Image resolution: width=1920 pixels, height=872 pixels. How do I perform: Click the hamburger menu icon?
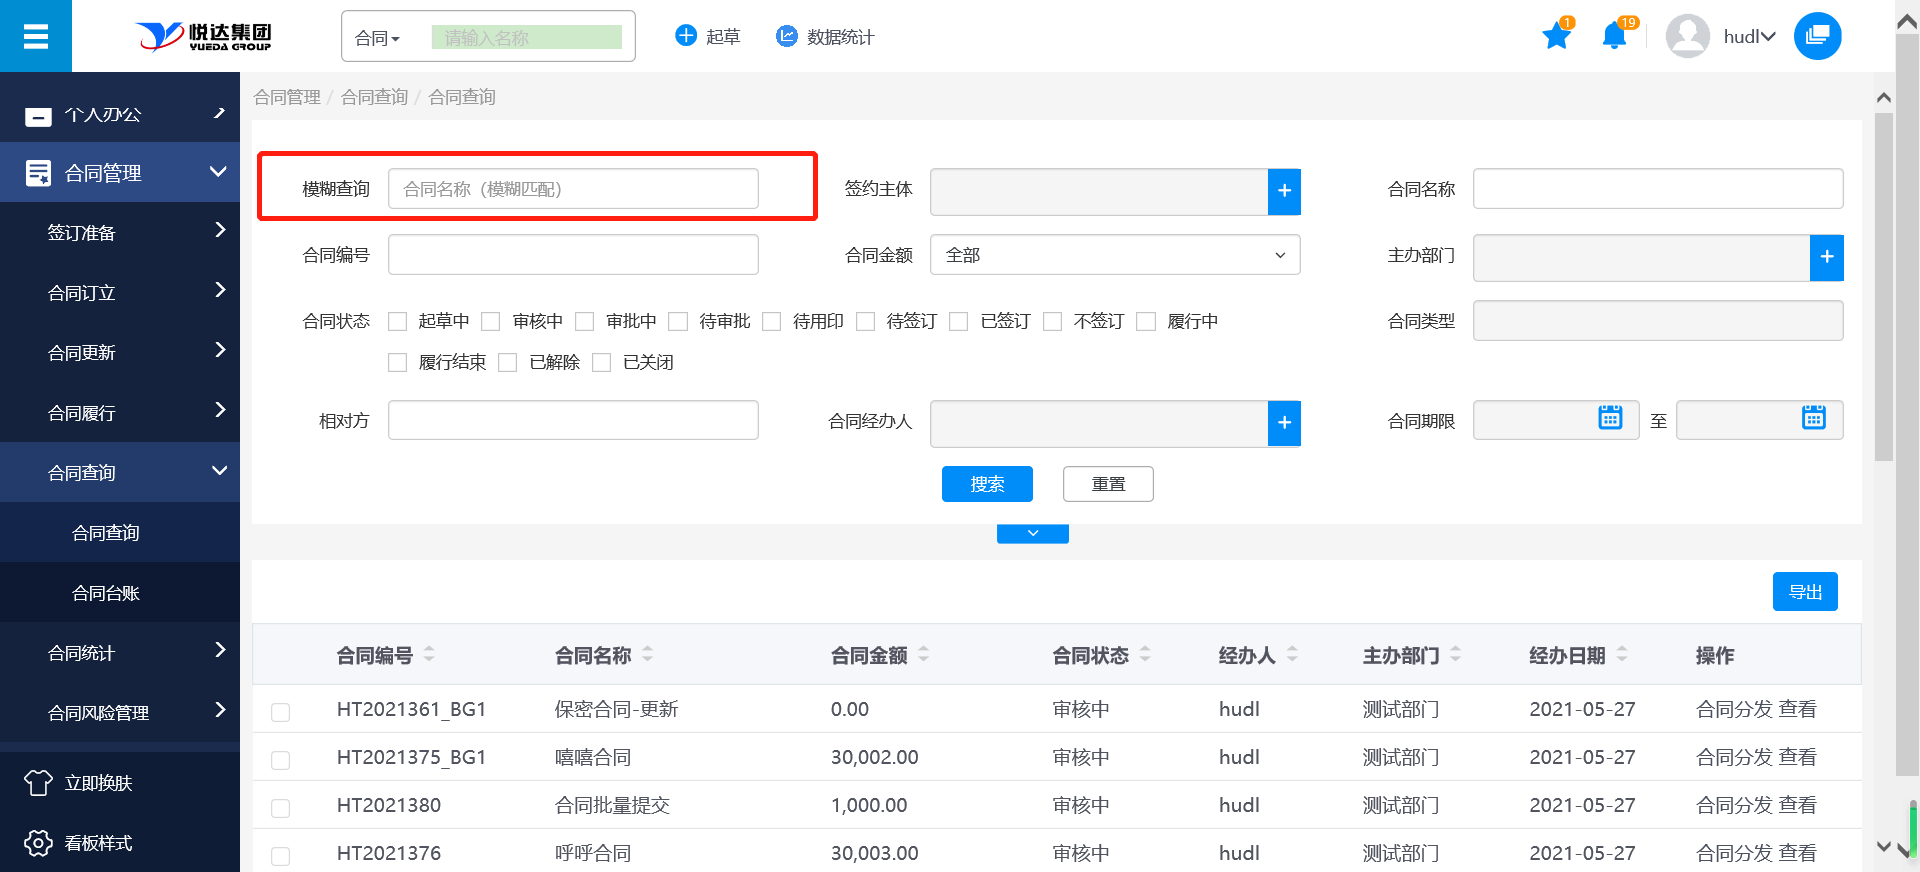coord(36,37)
